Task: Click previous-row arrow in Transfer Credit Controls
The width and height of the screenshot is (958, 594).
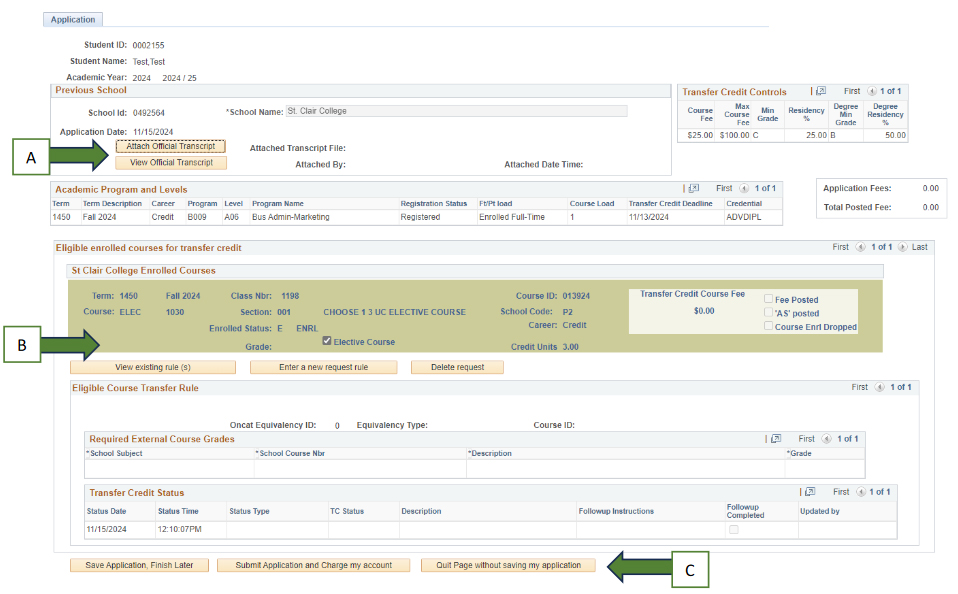Action: coord(871,92)
